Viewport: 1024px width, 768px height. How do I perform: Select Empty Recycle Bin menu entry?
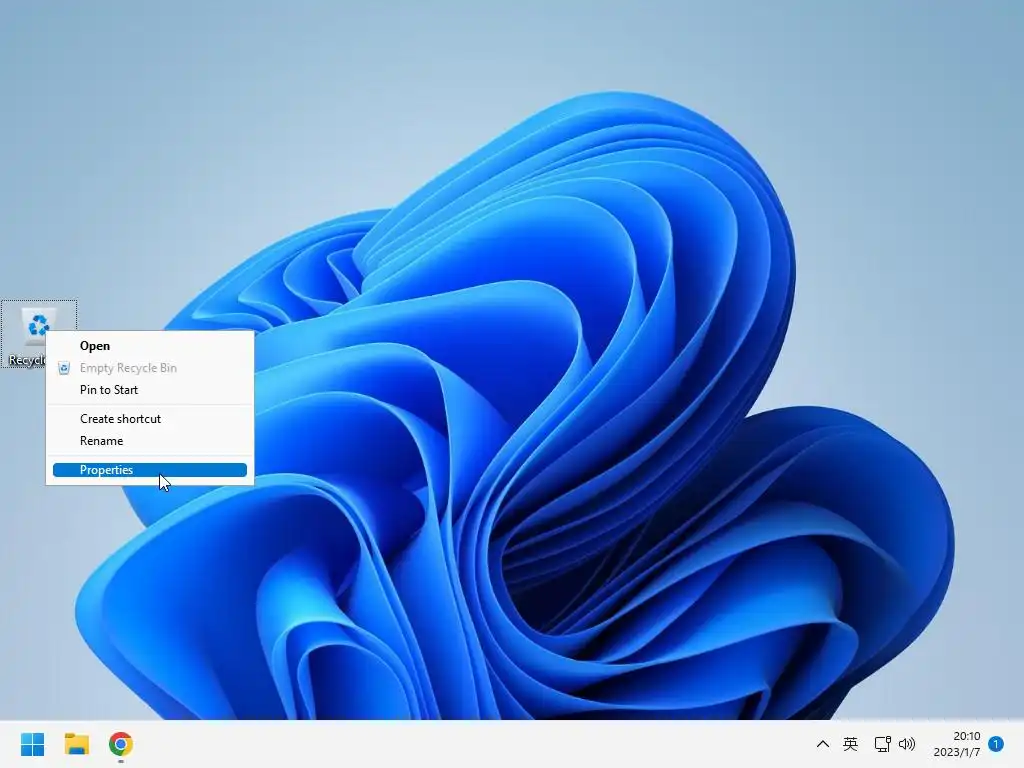[150, 368]
